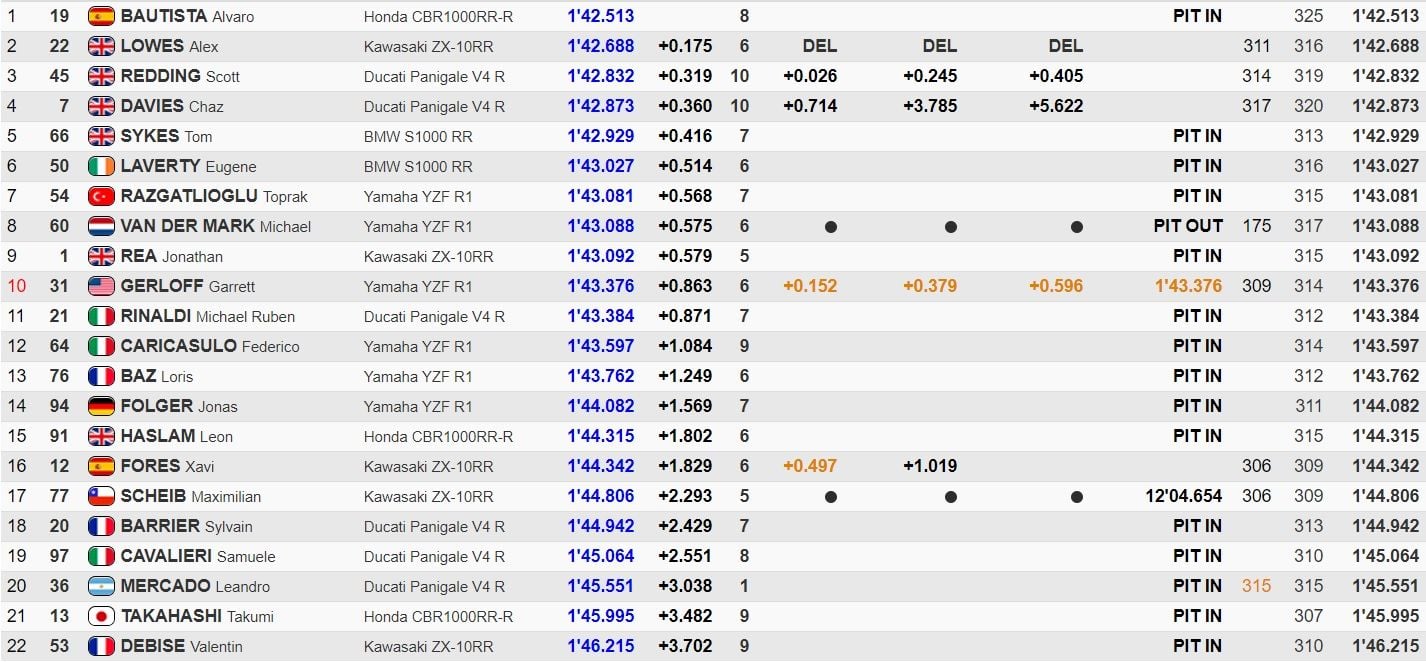The width and height of the screenshot is (1426, 662).
Task: Click rider name REDDING Scott
Action: click(x=180, y=76)
